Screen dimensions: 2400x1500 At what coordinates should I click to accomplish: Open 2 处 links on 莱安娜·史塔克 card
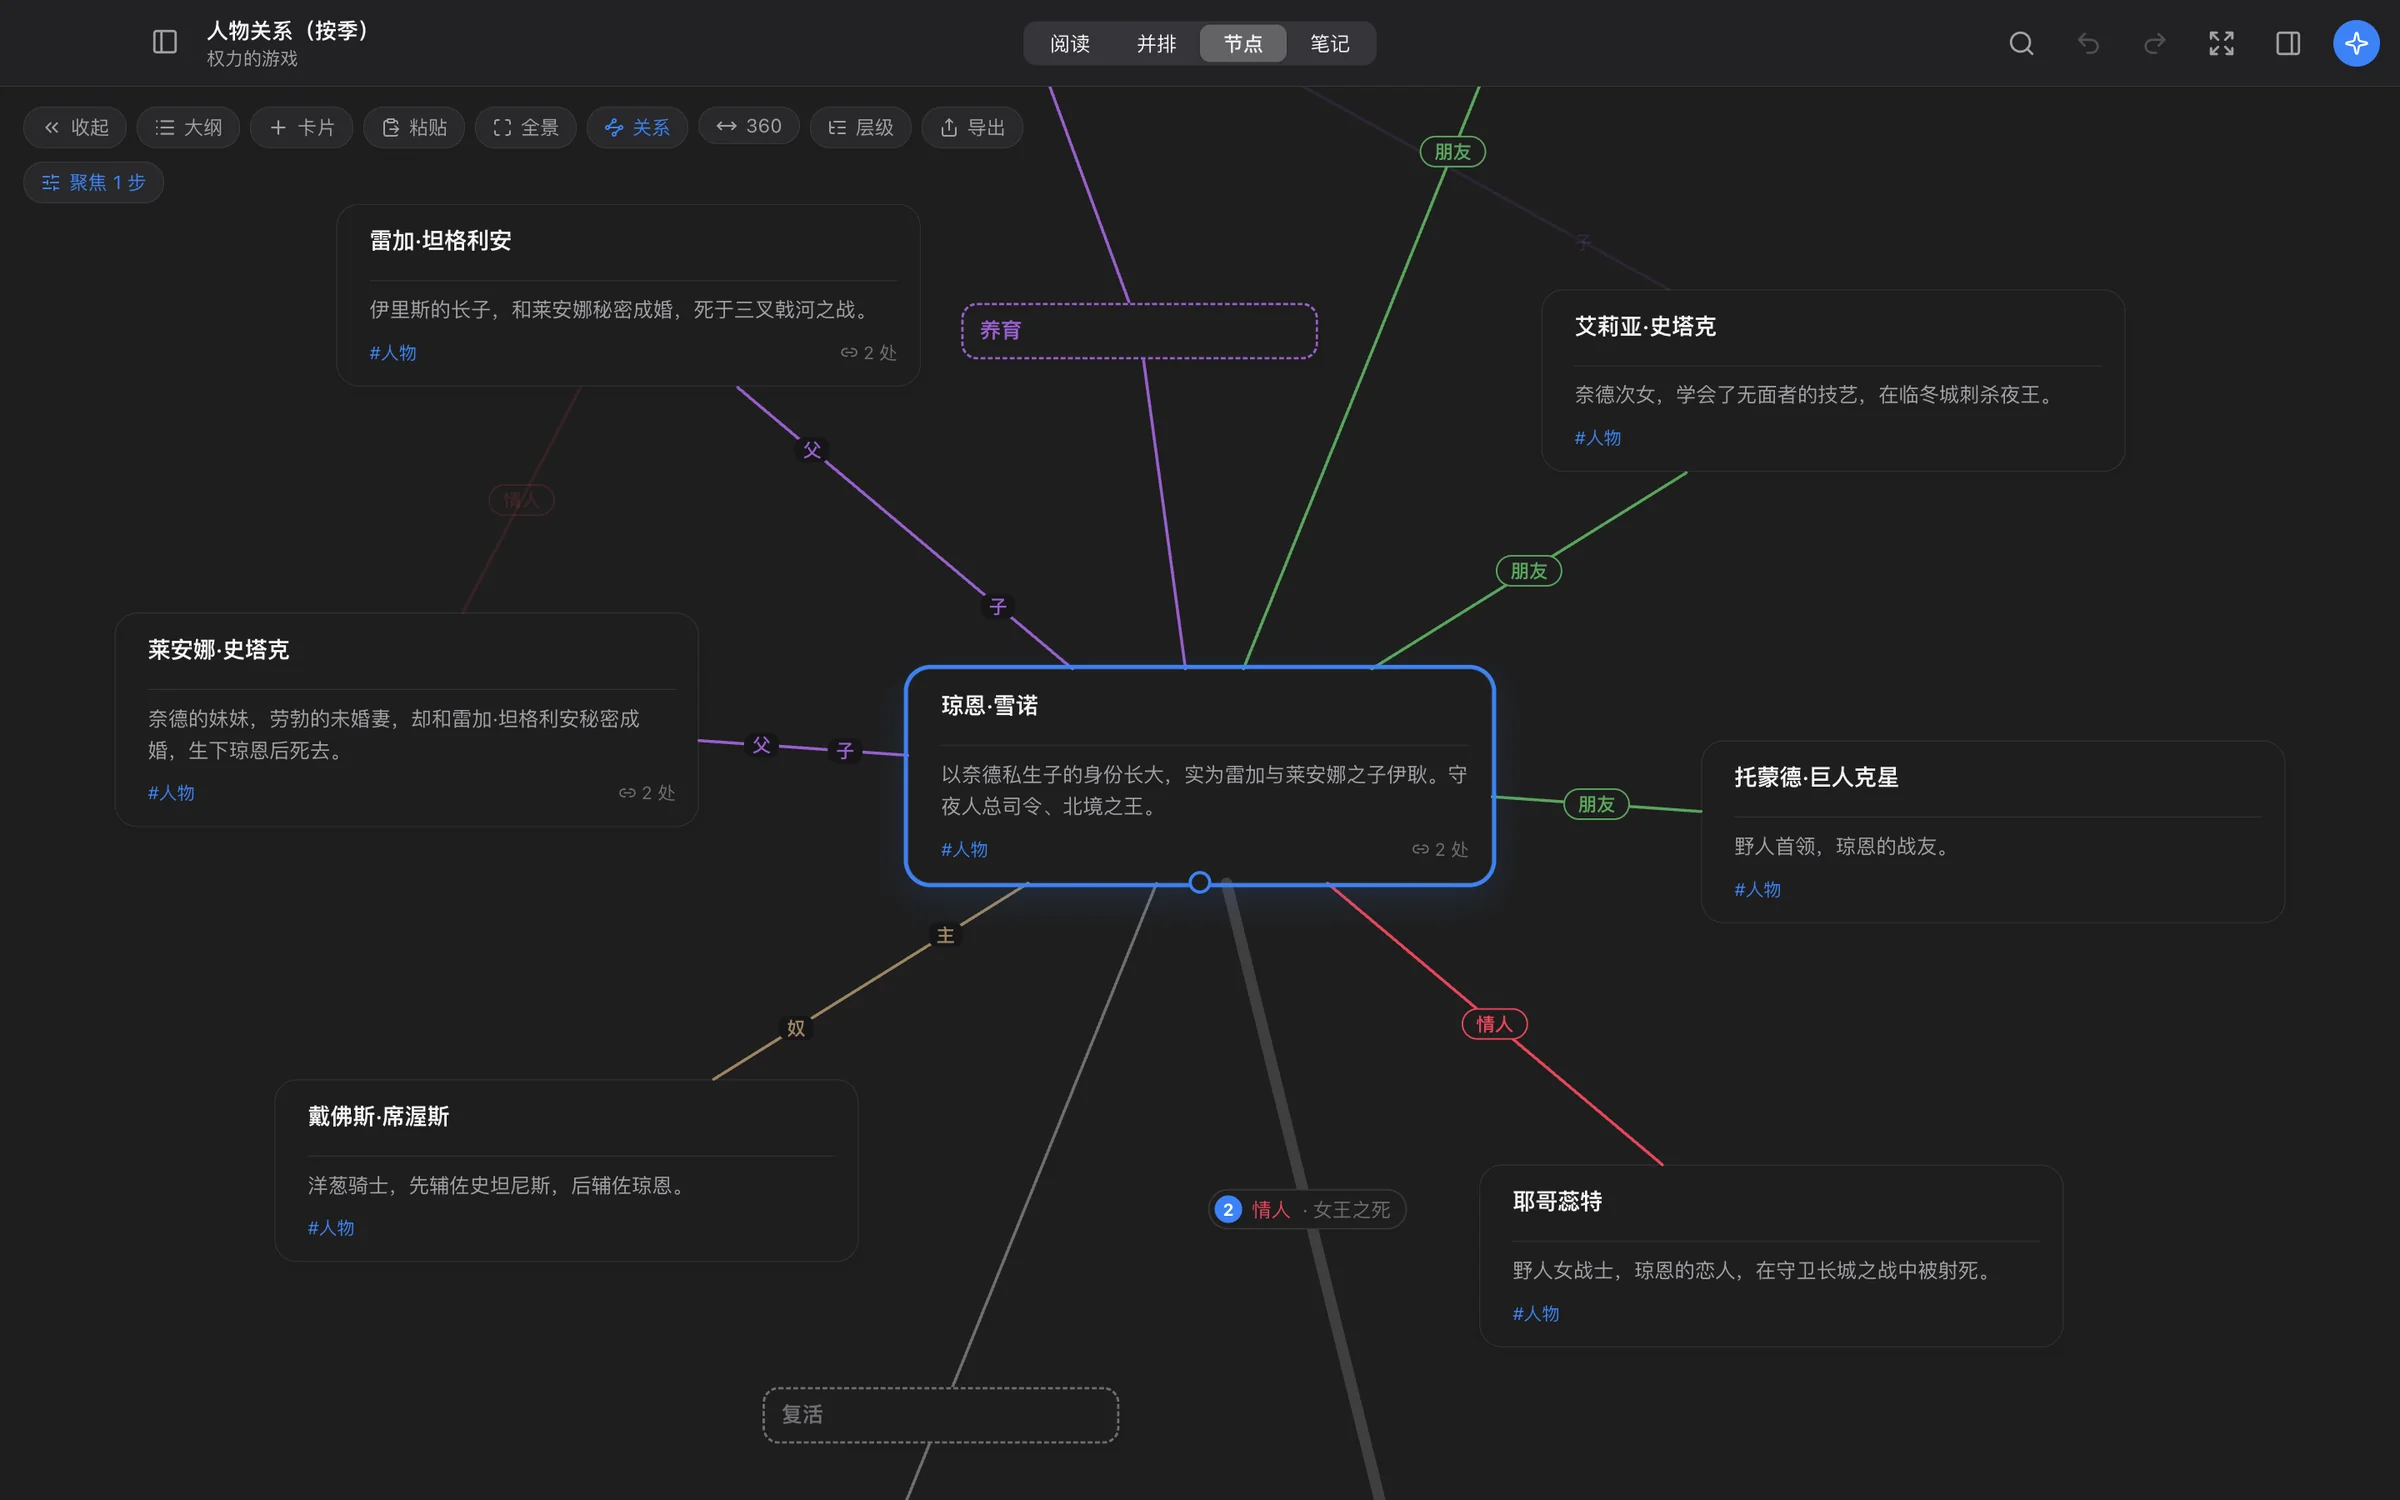646,793
